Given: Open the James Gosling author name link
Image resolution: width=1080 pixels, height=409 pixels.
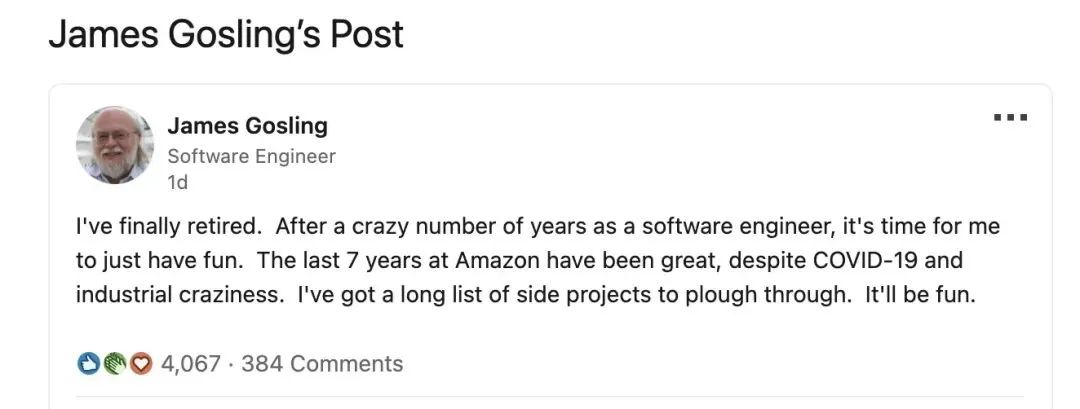Looking at the screenshot, I should click(x=248, y=126).
